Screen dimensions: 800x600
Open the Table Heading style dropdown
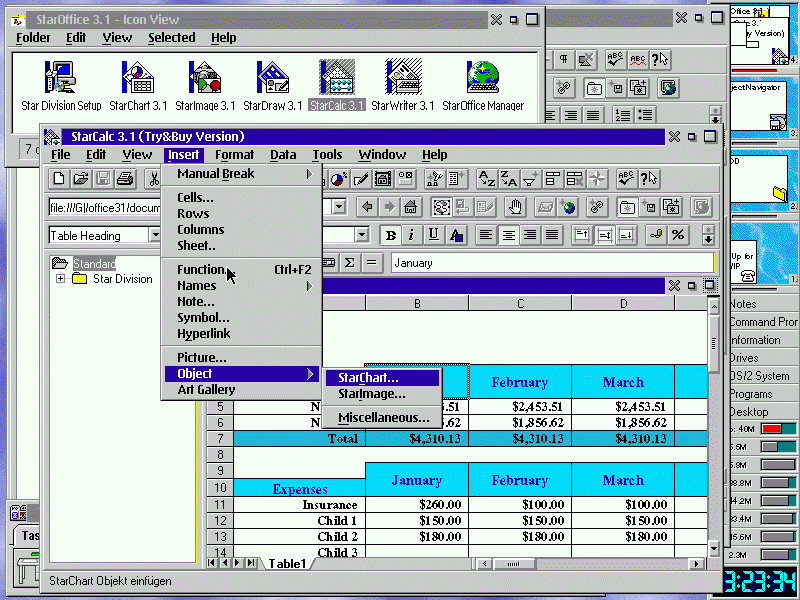click(155, 235)
